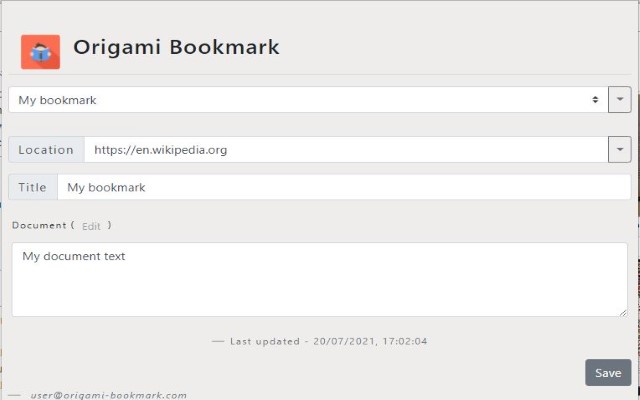Click the Last updated timestamp text

(x=329, y=341)
